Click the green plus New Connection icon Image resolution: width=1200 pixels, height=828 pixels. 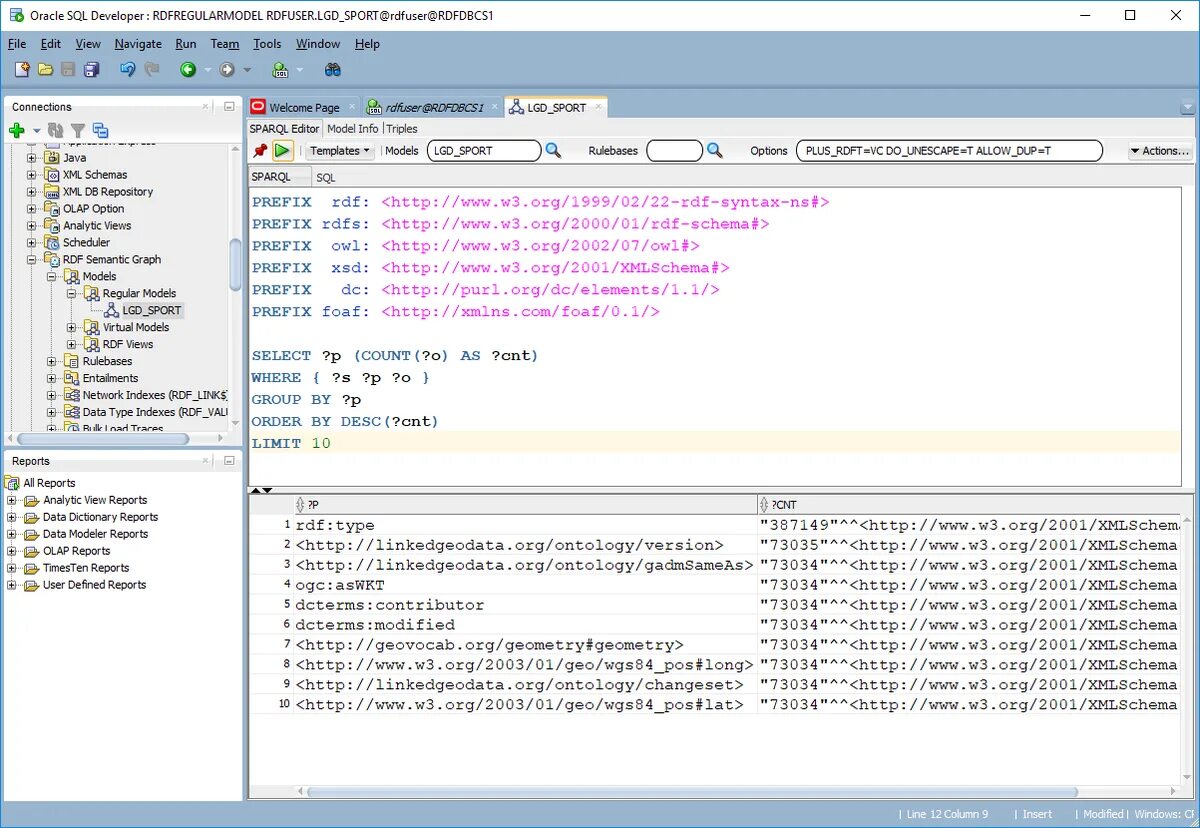tap(17, 130)
